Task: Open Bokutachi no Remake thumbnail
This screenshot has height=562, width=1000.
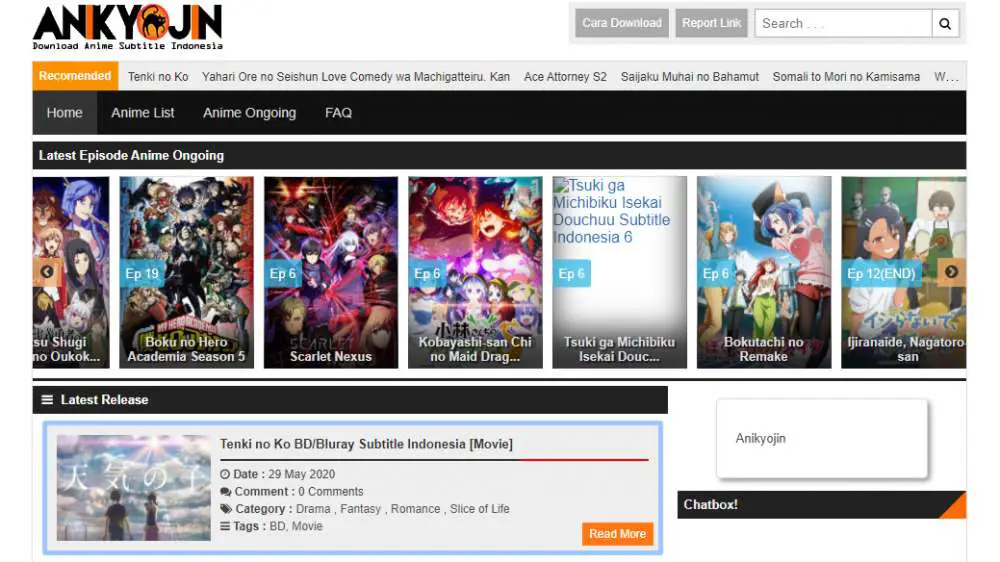Action: tap(764, 272)
